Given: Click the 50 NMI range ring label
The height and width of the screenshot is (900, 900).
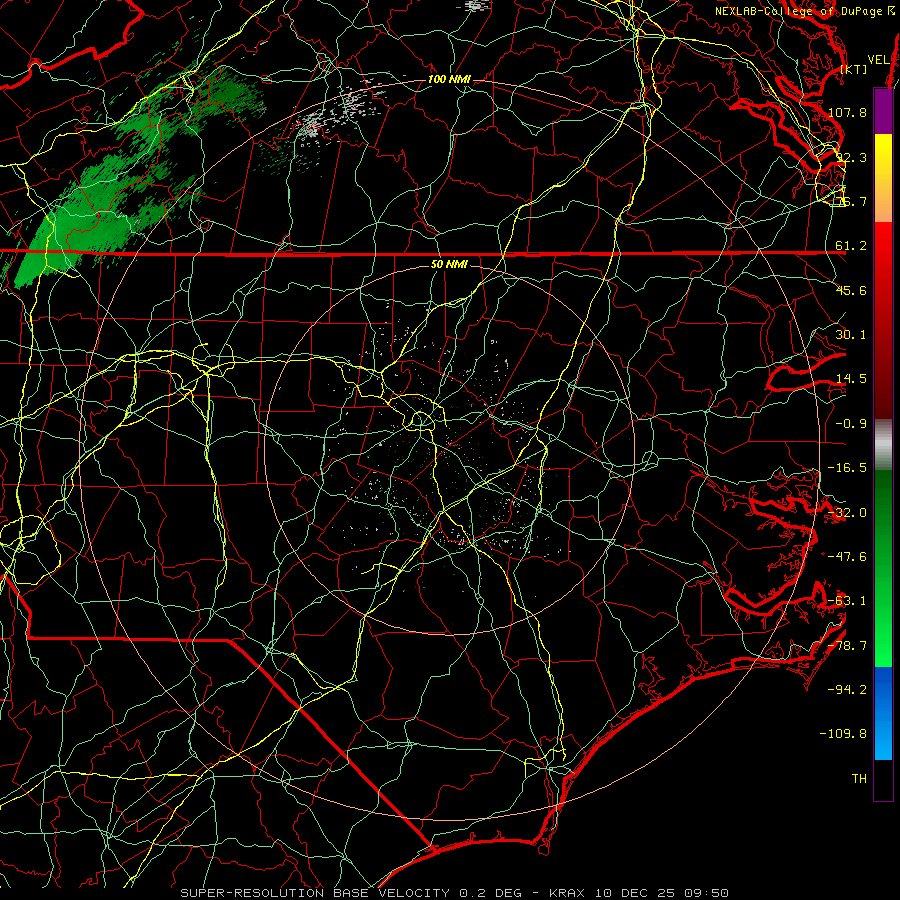Looking at the screenshot, I should pyautogui.click(x=449, y=264).
